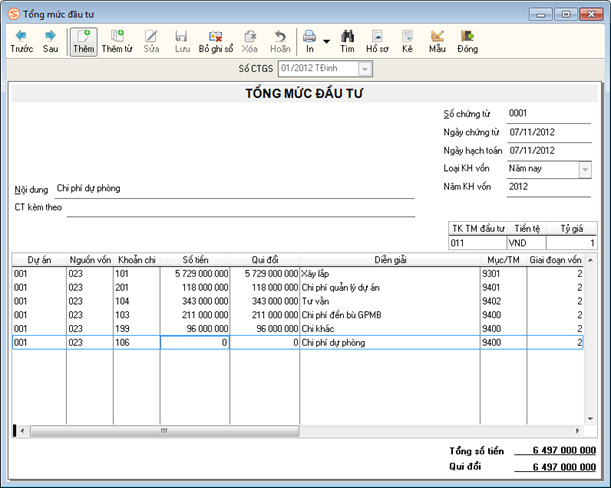Click horizontal scrollbar left arrow

[x=22, y=431]
